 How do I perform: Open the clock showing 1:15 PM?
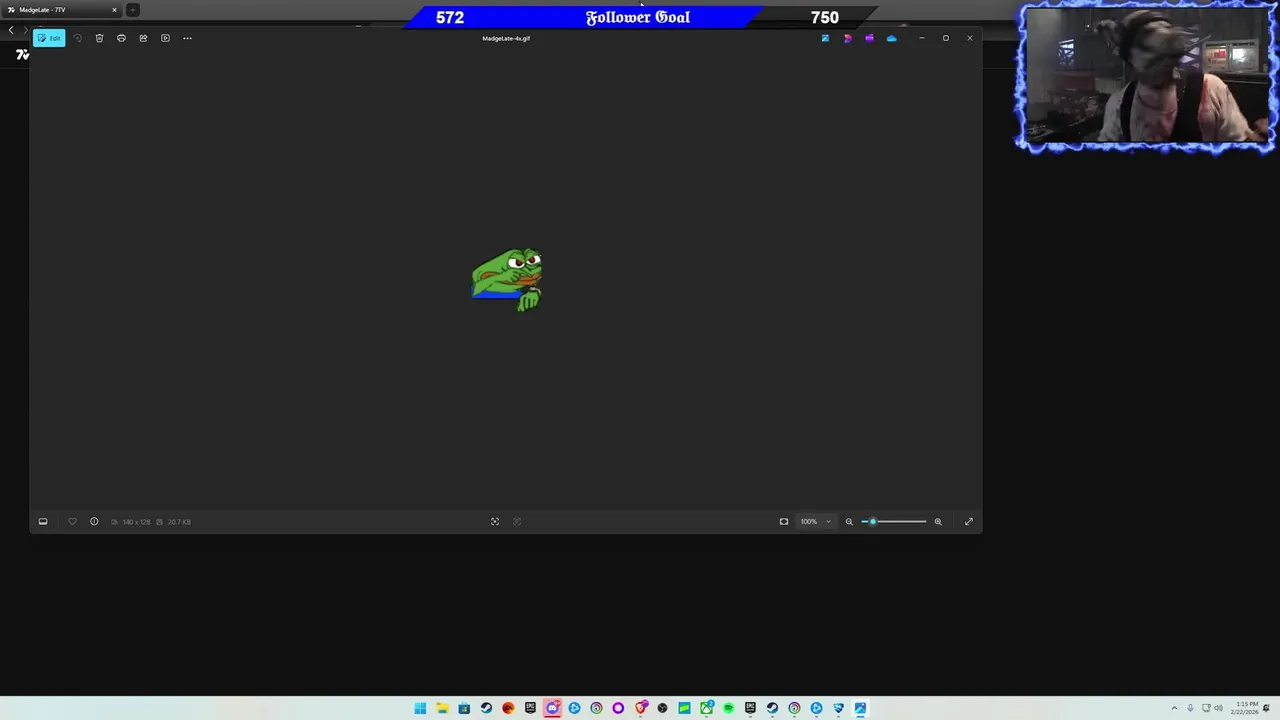point(1245,708)
